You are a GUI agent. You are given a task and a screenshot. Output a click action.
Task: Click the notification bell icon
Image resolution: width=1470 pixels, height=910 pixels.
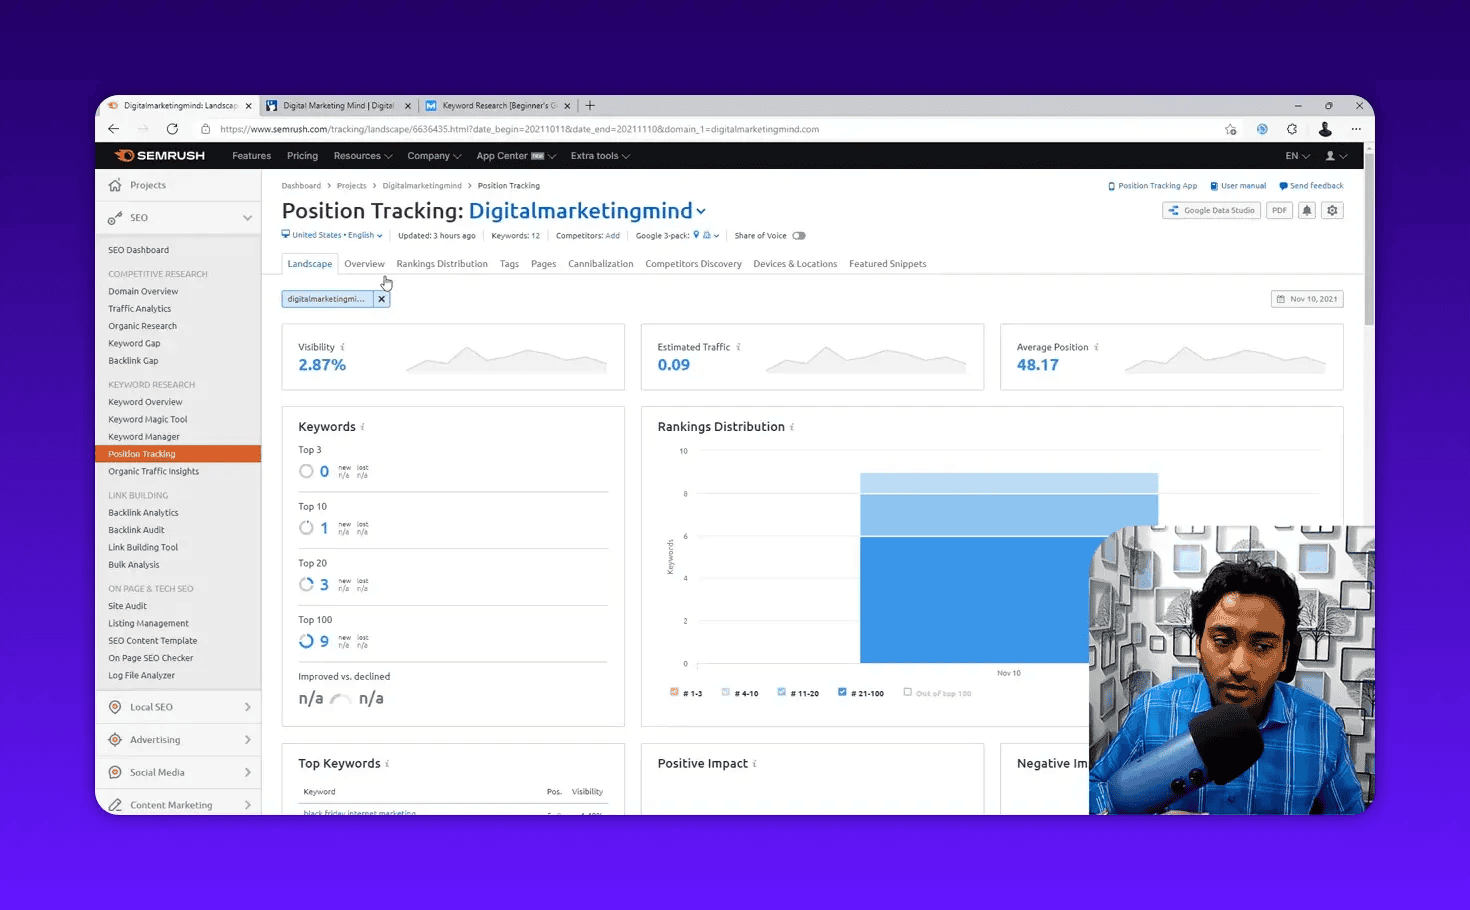[x=1306, y=210]
